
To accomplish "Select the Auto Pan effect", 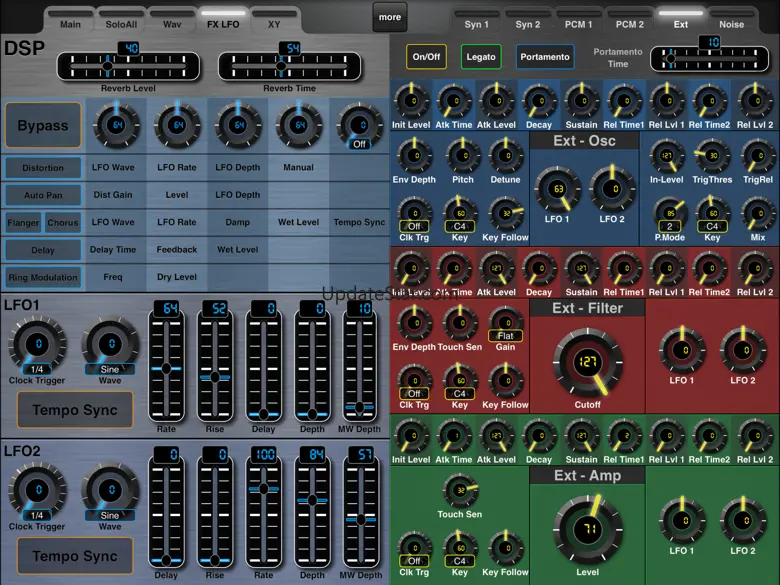I will (x=43, y=195).
